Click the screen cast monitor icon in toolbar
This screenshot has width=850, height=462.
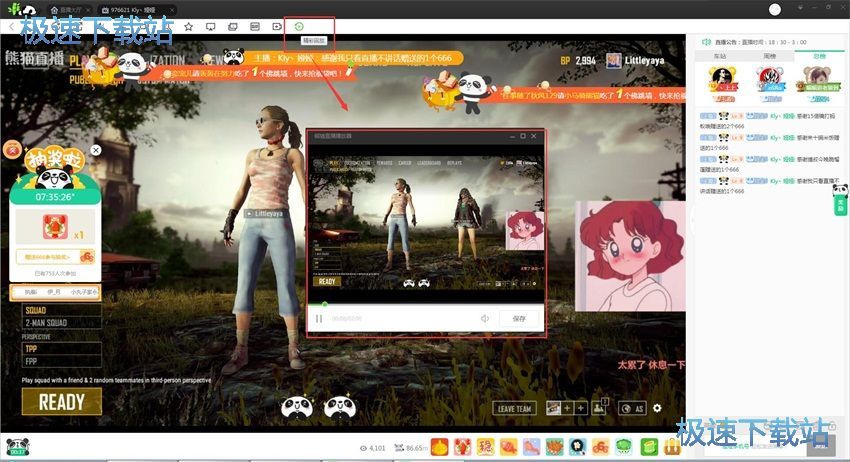click(x=210, y=27)
